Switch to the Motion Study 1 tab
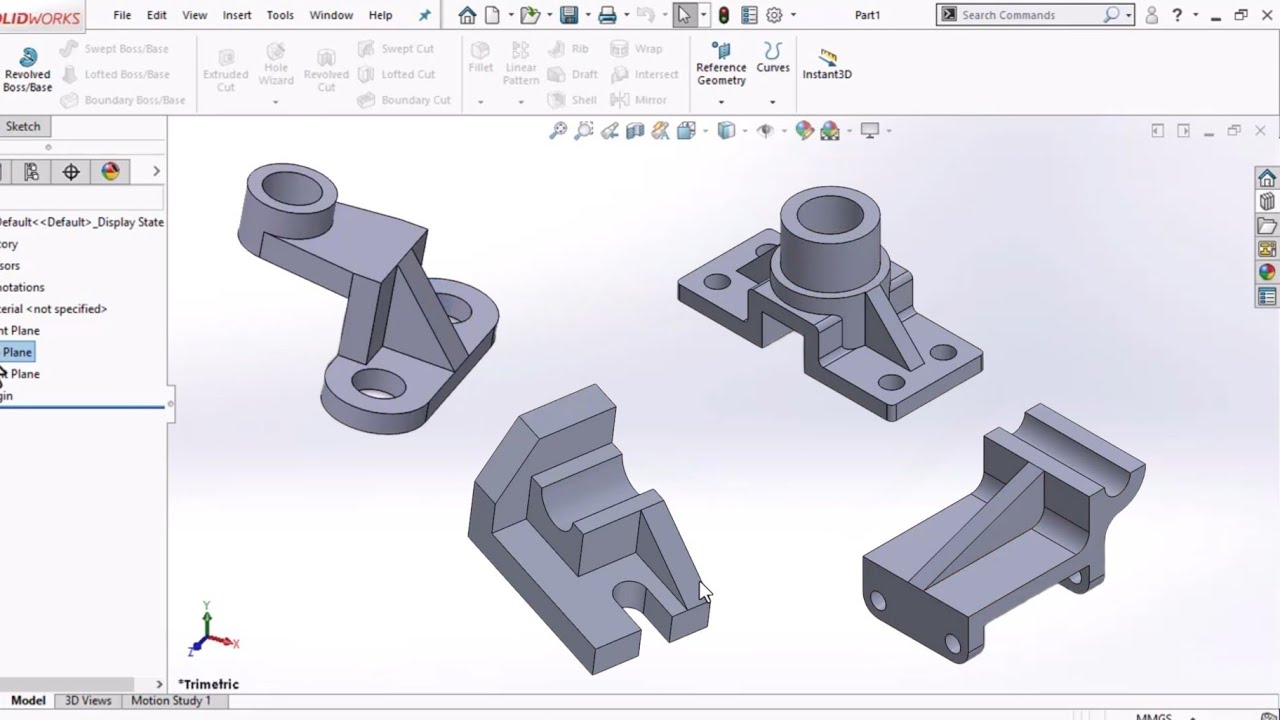Screen dimensions: 1280x720 (171, 701)
